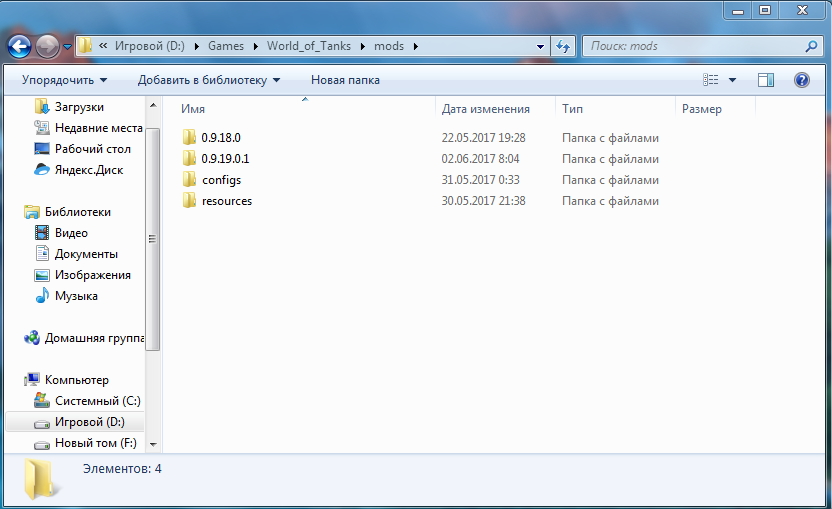Change view using the view icon
Viewport: 832px width, 509px height.
pos(710,80)
